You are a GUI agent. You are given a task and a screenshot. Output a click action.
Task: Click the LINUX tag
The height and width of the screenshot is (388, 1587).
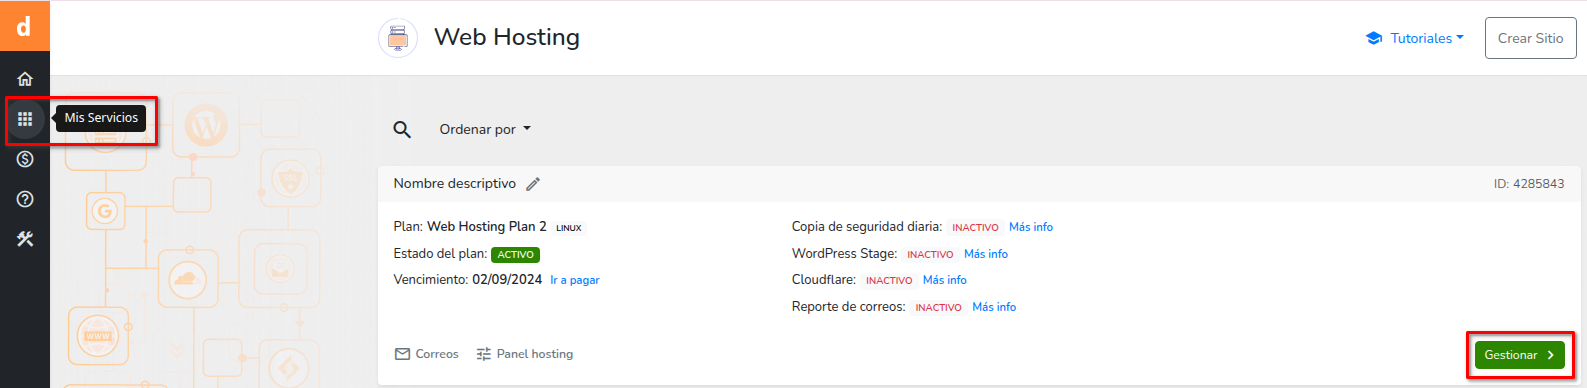point(569,228)
